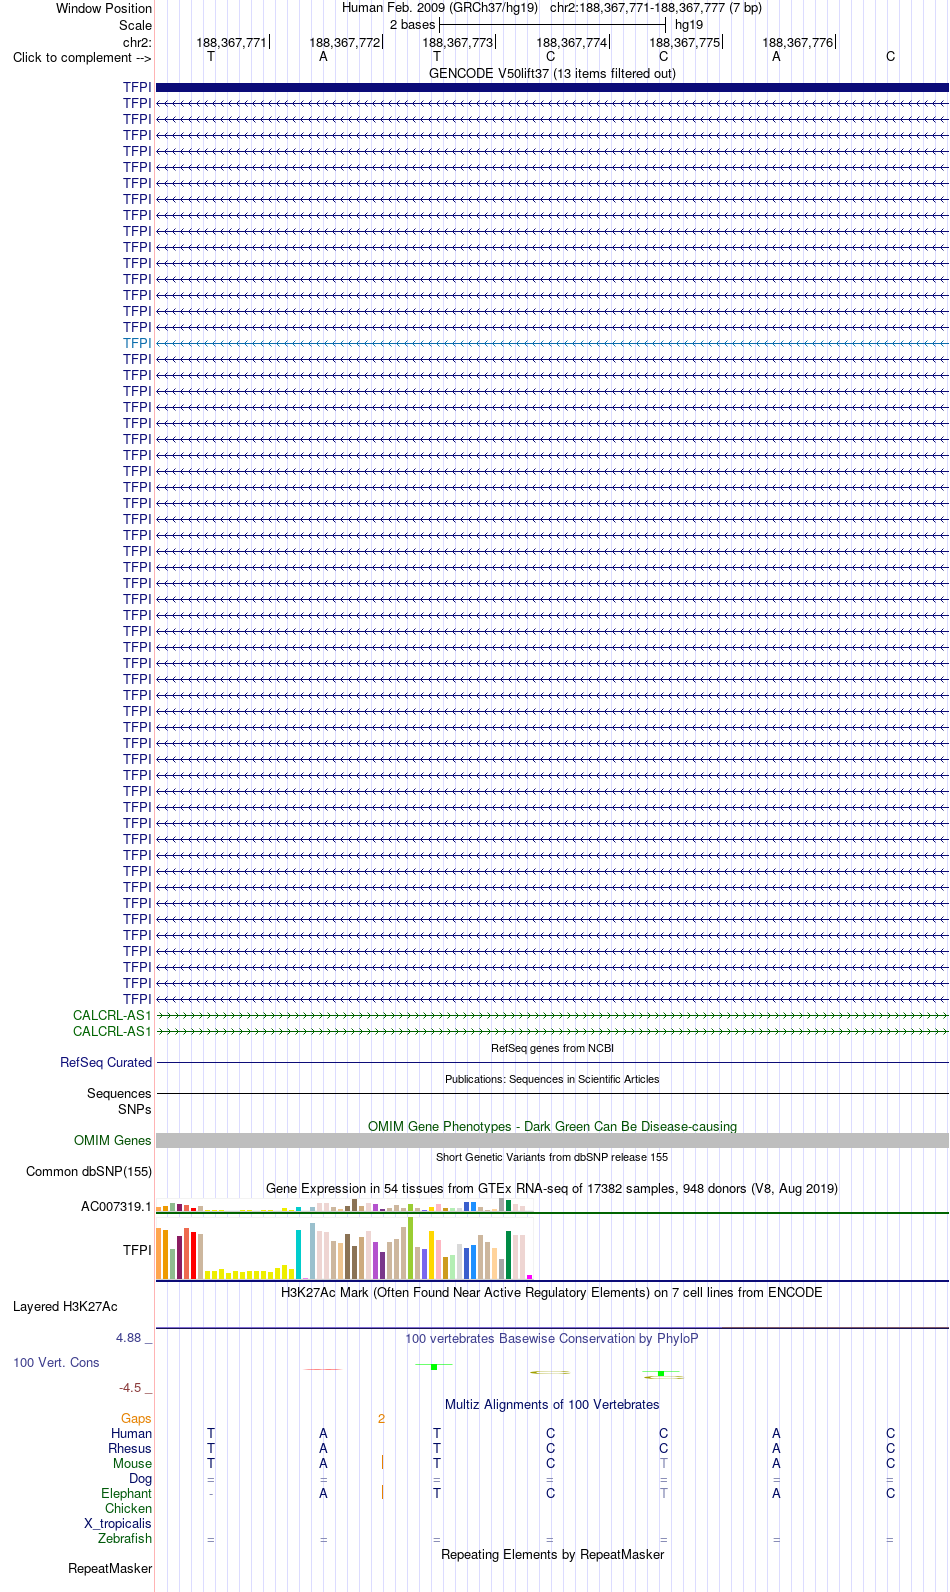The image size is (950, 1592).
Task: Click the '100 Vert. Cons' label
Action: (x=56, y=1362)
